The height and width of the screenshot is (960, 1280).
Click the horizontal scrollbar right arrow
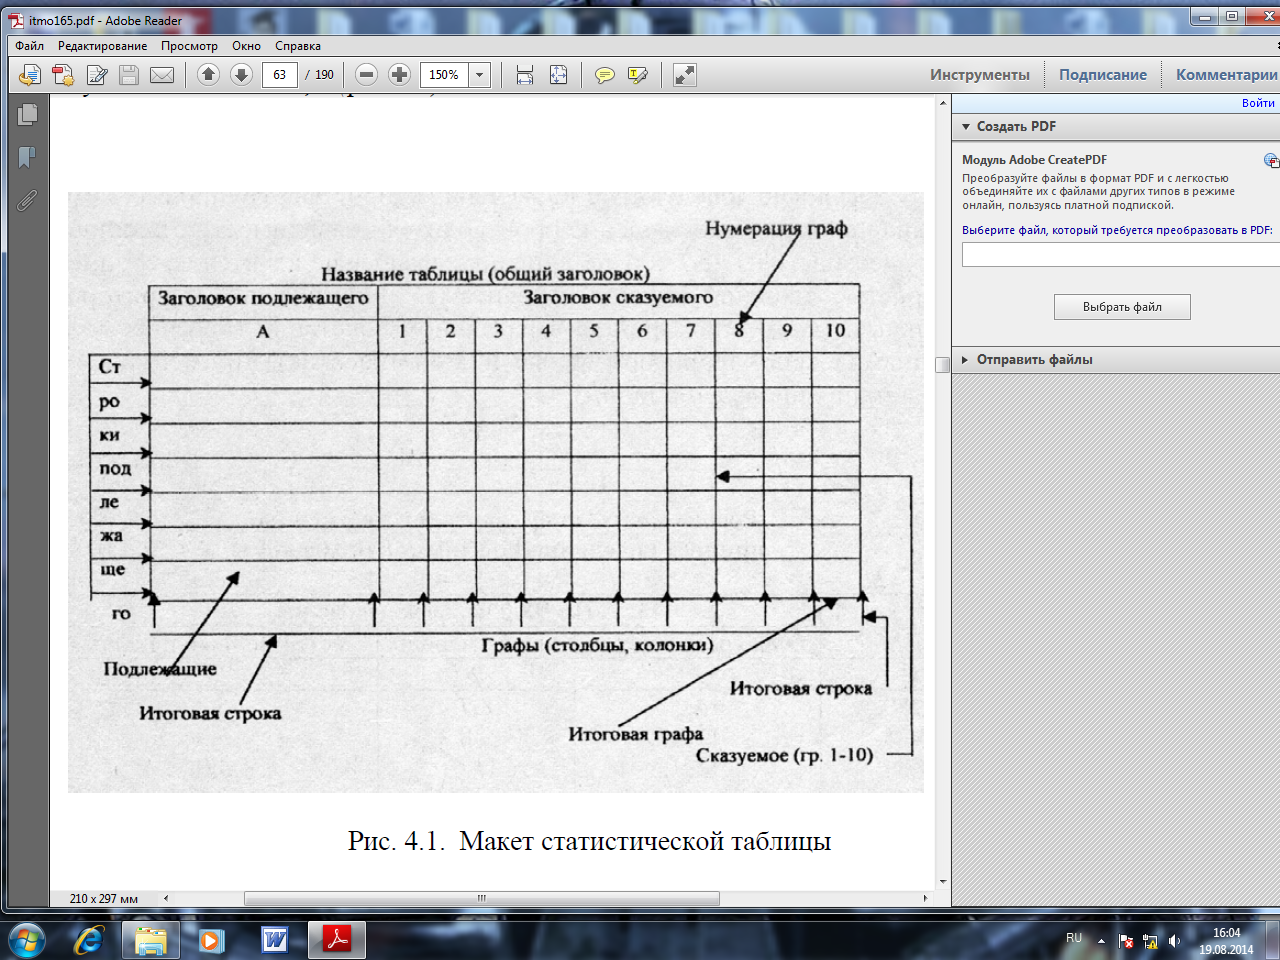click(925, 898)
